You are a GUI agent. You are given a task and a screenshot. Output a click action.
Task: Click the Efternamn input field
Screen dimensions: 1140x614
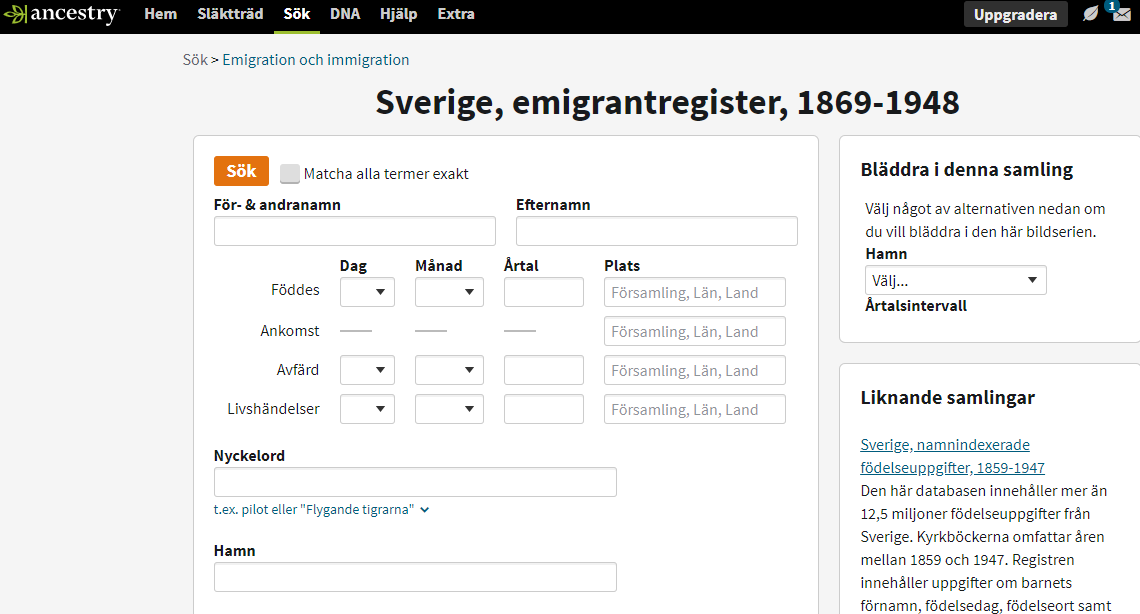(x=656, y=231)
